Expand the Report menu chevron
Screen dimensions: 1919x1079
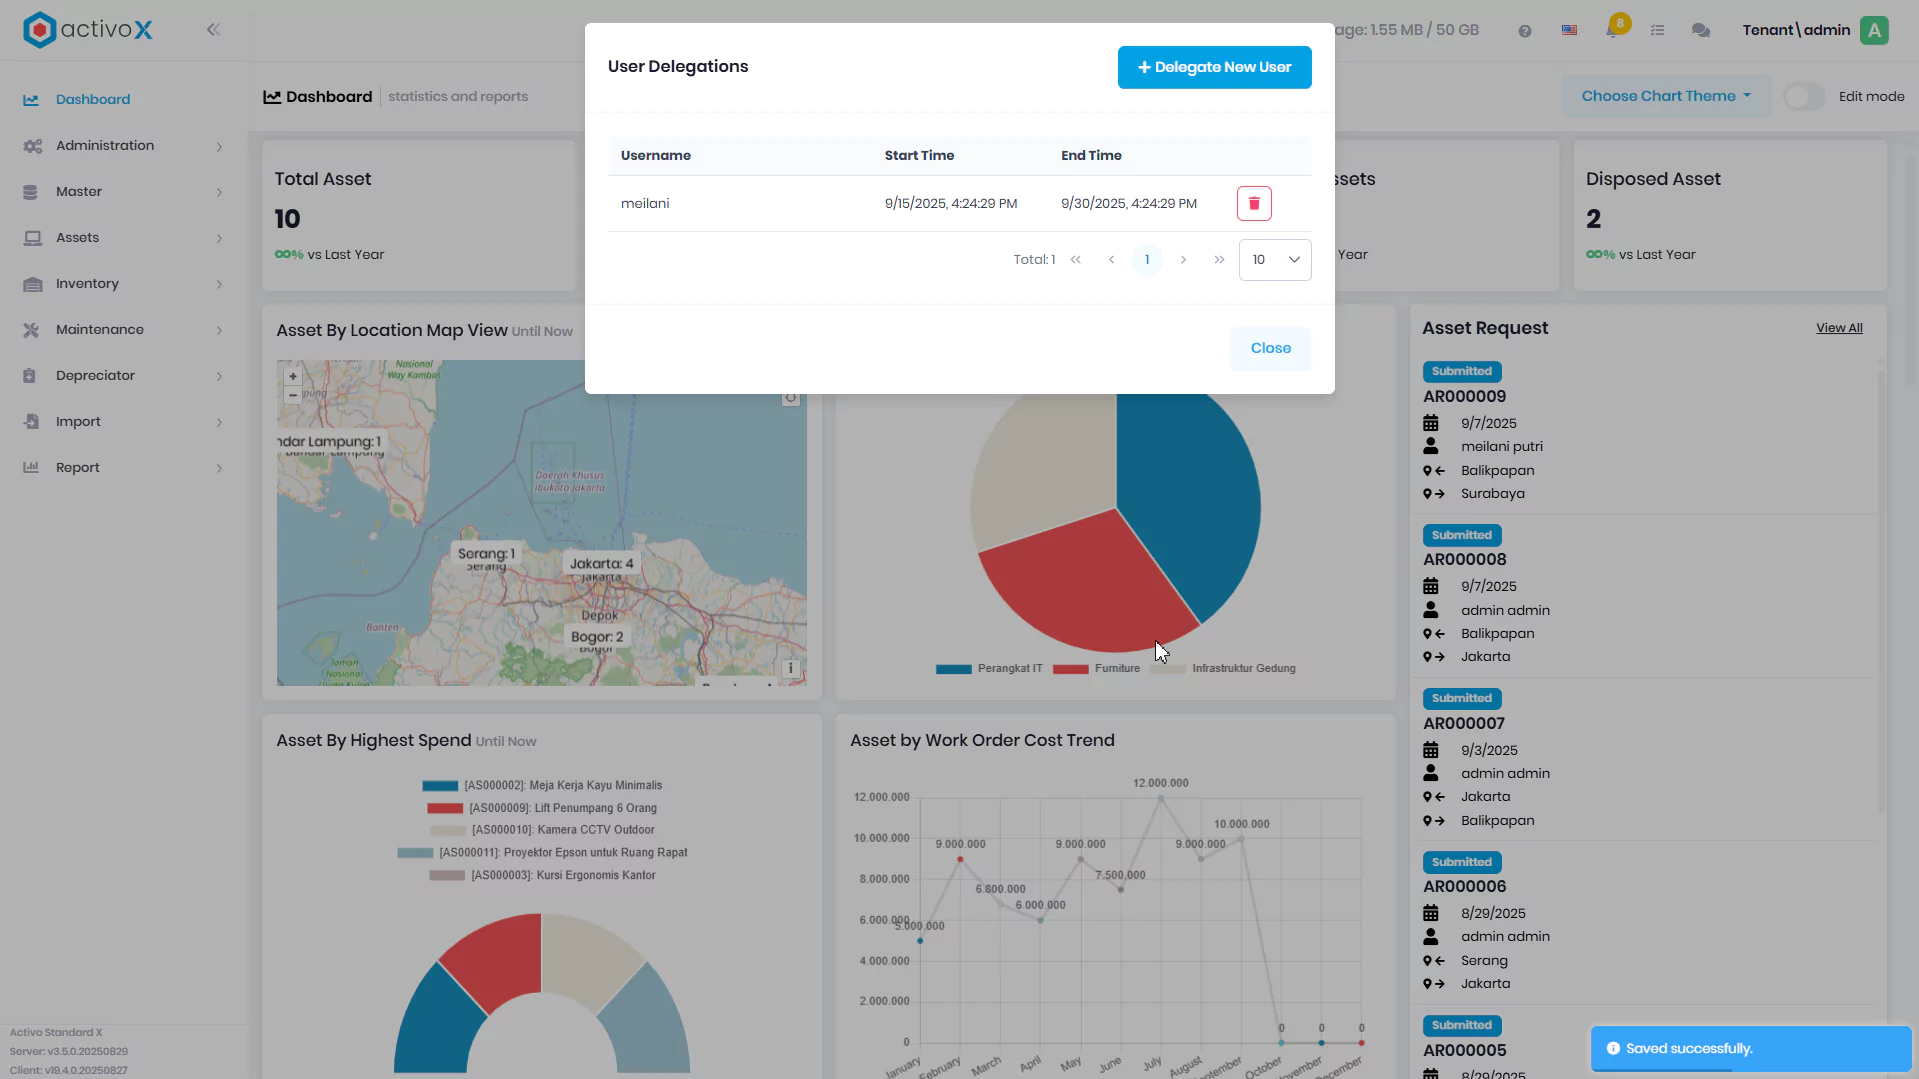219,468
